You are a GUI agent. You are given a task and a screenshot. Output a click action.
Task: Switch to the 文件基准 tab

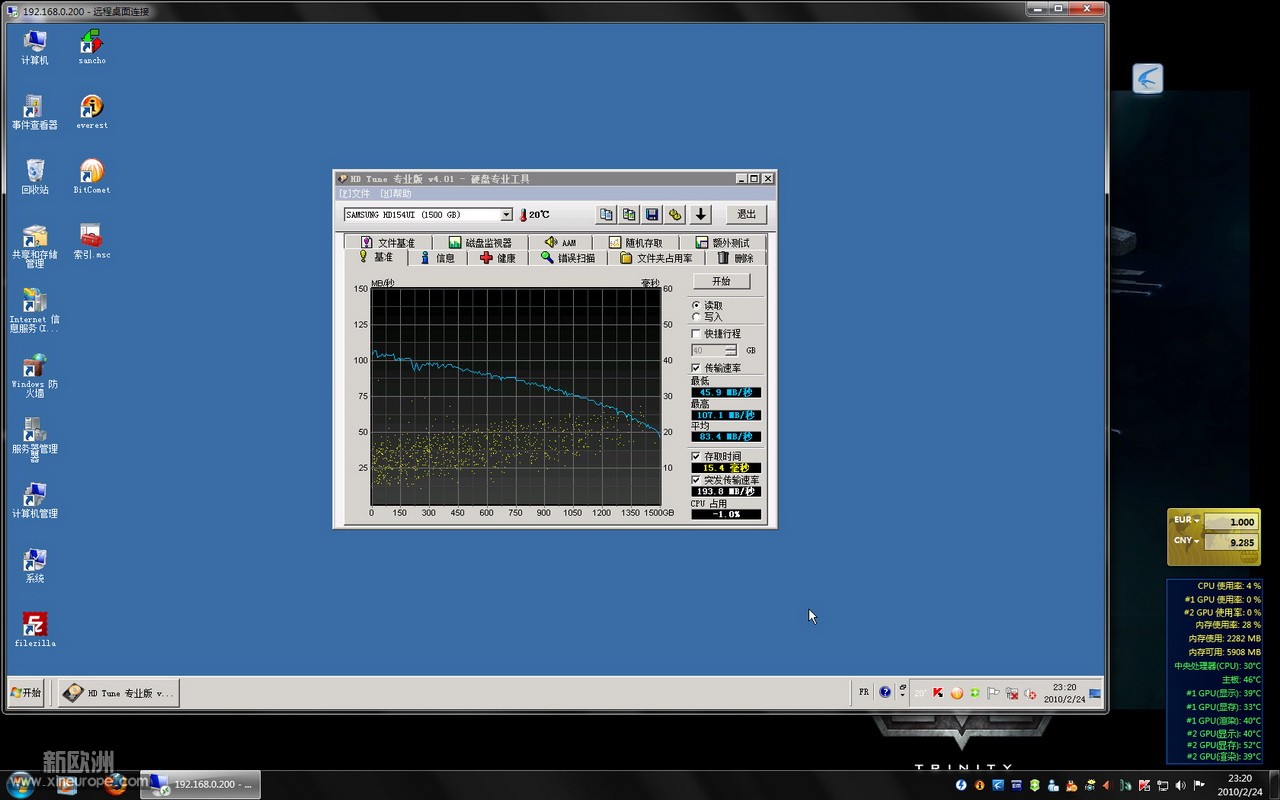(388, 242)
